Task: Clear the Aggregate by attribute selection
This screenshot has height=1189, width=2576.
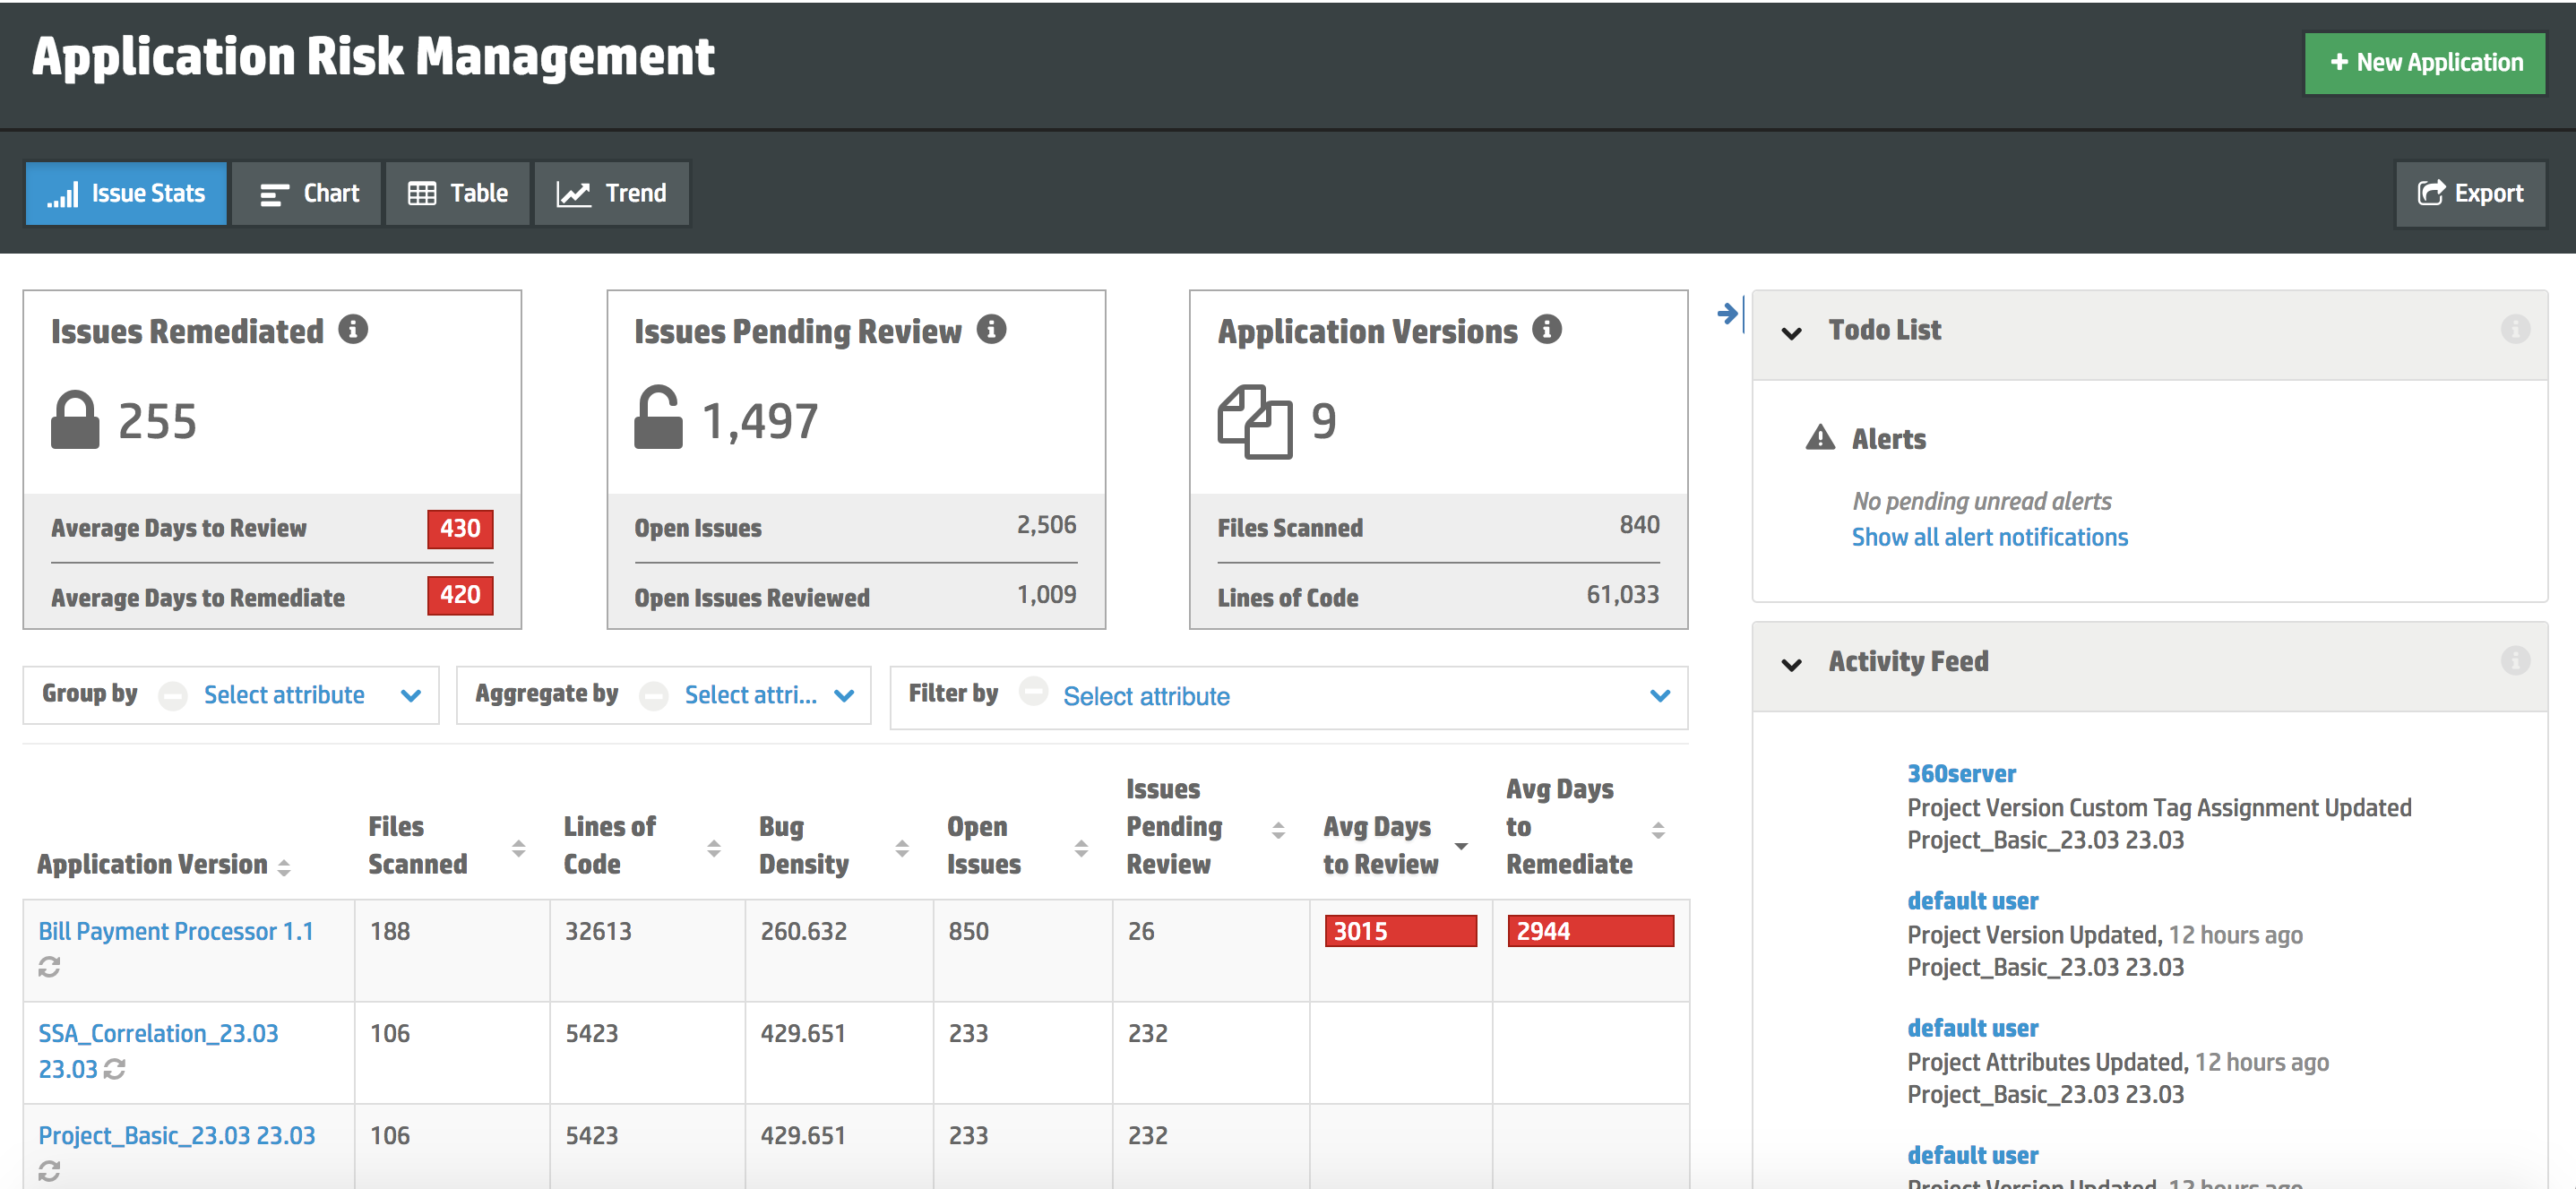Action: pos(653,695)
